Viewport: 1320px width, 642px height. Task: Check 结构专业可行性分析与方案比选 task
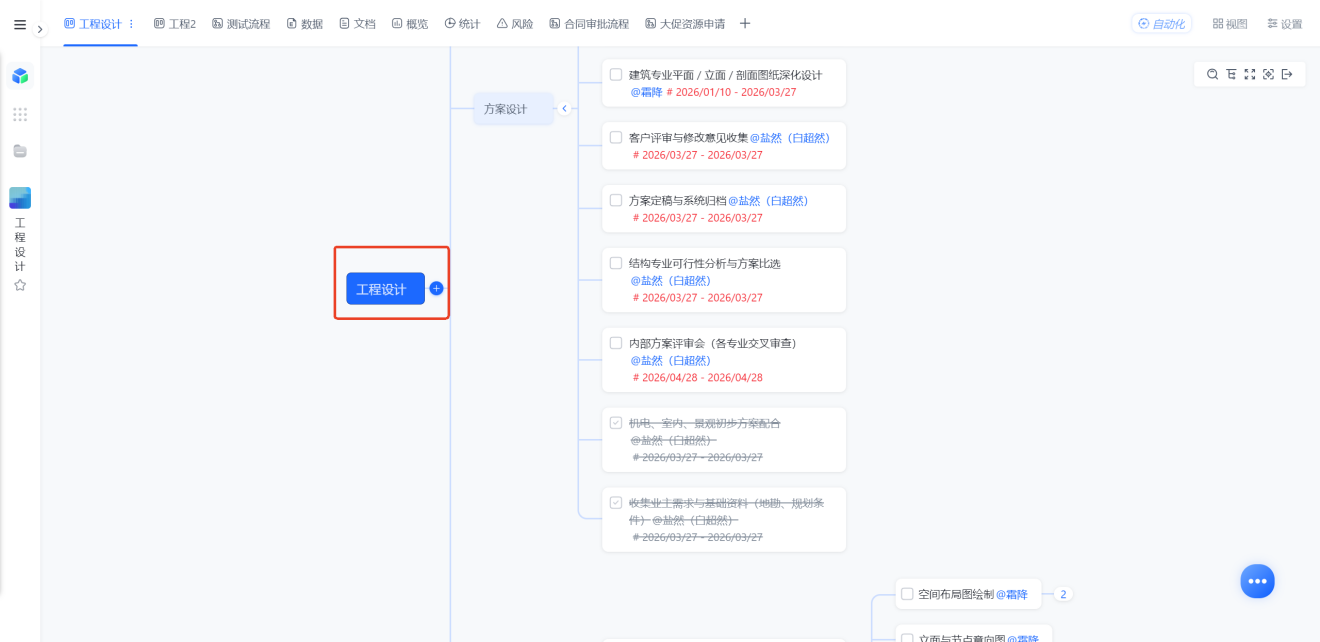pyautogui.click(x=616, y=264)
